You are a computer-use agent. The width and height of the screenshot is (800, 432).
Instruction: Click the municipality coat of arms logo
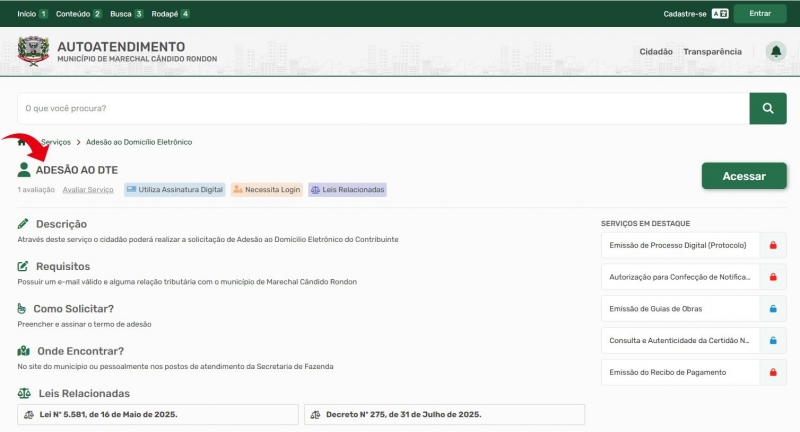(x=34, y=52)
